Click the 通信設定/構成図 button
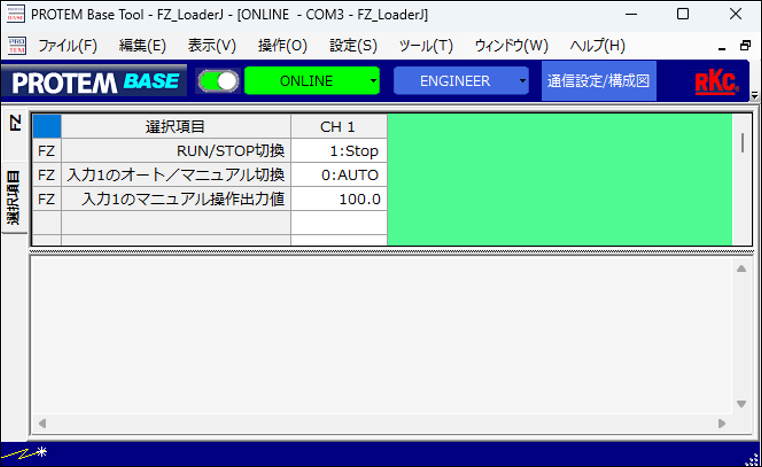The width and height of the screenshot is (762, 467). click(x=599, y=81)
